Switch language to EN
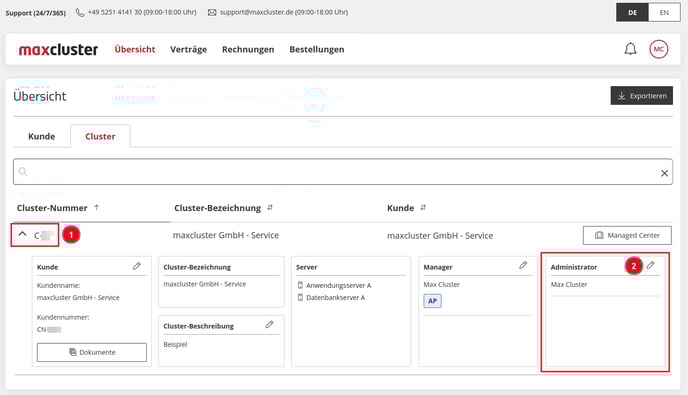The image size is (688, 395). 664,12
